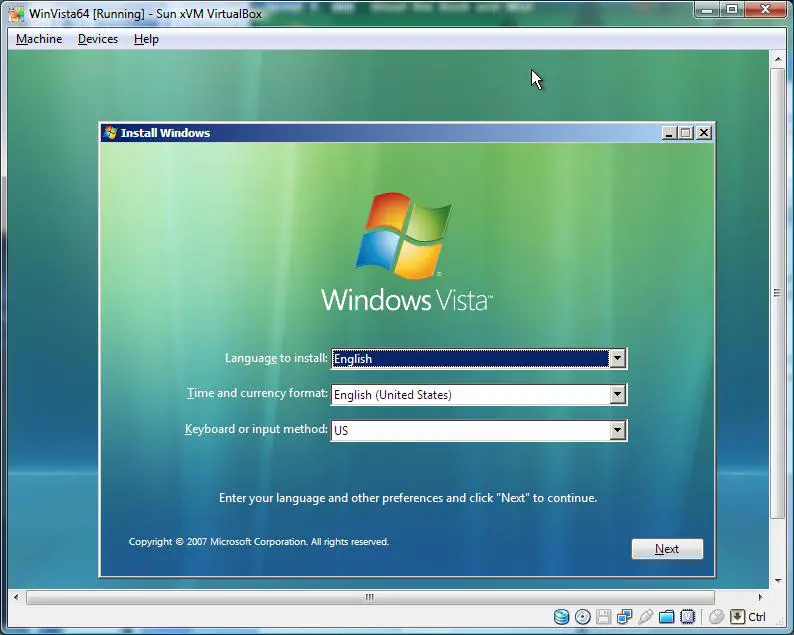This screenshot has height=635, width=794.
Task: Click the Ctrl host key label
Action: [x=757, y=617]
